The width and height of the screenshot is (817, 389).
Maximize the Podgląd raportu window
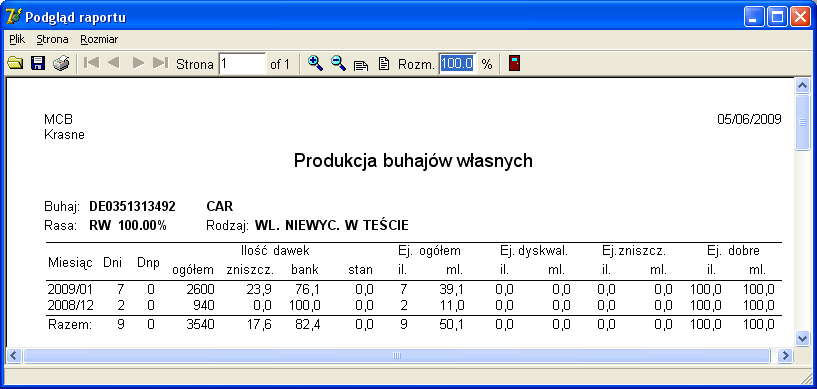pos(777,18)
